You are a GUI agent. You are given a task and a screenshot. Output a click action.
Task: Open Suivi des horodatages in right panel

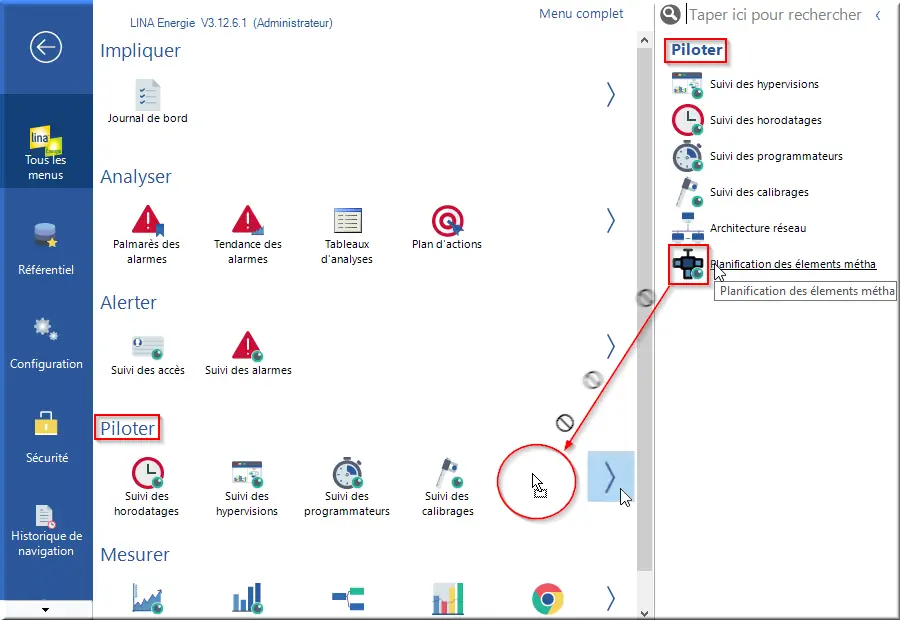coord(746,120)
